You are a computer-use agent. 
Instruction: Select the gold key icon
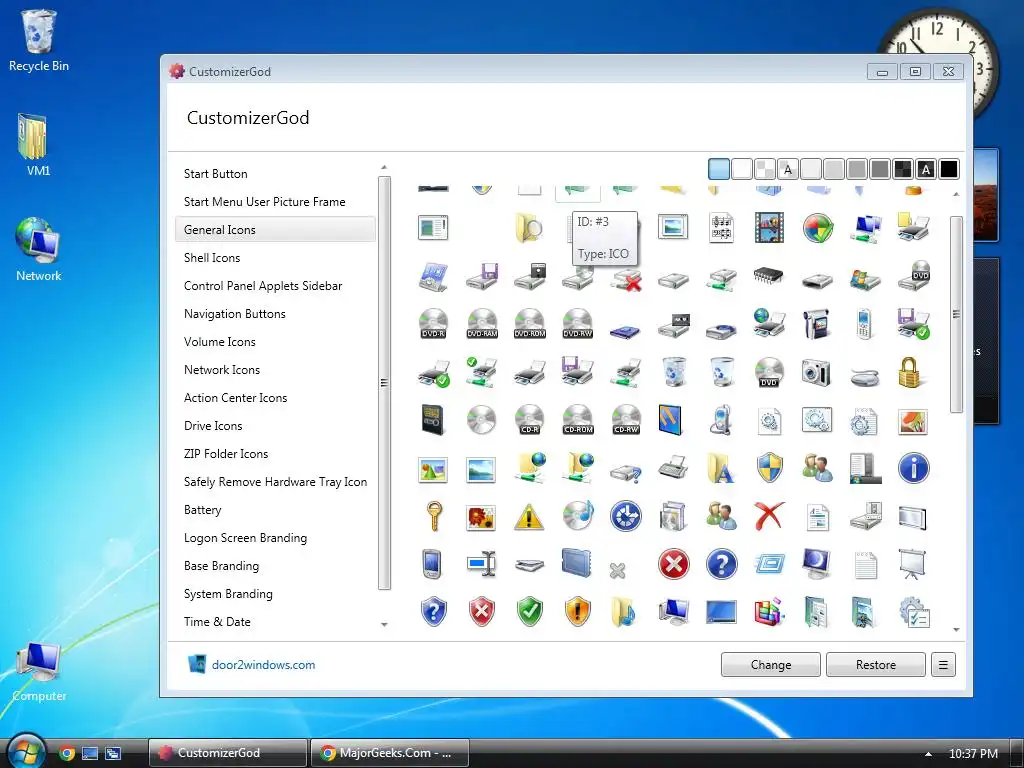point(433,517)
